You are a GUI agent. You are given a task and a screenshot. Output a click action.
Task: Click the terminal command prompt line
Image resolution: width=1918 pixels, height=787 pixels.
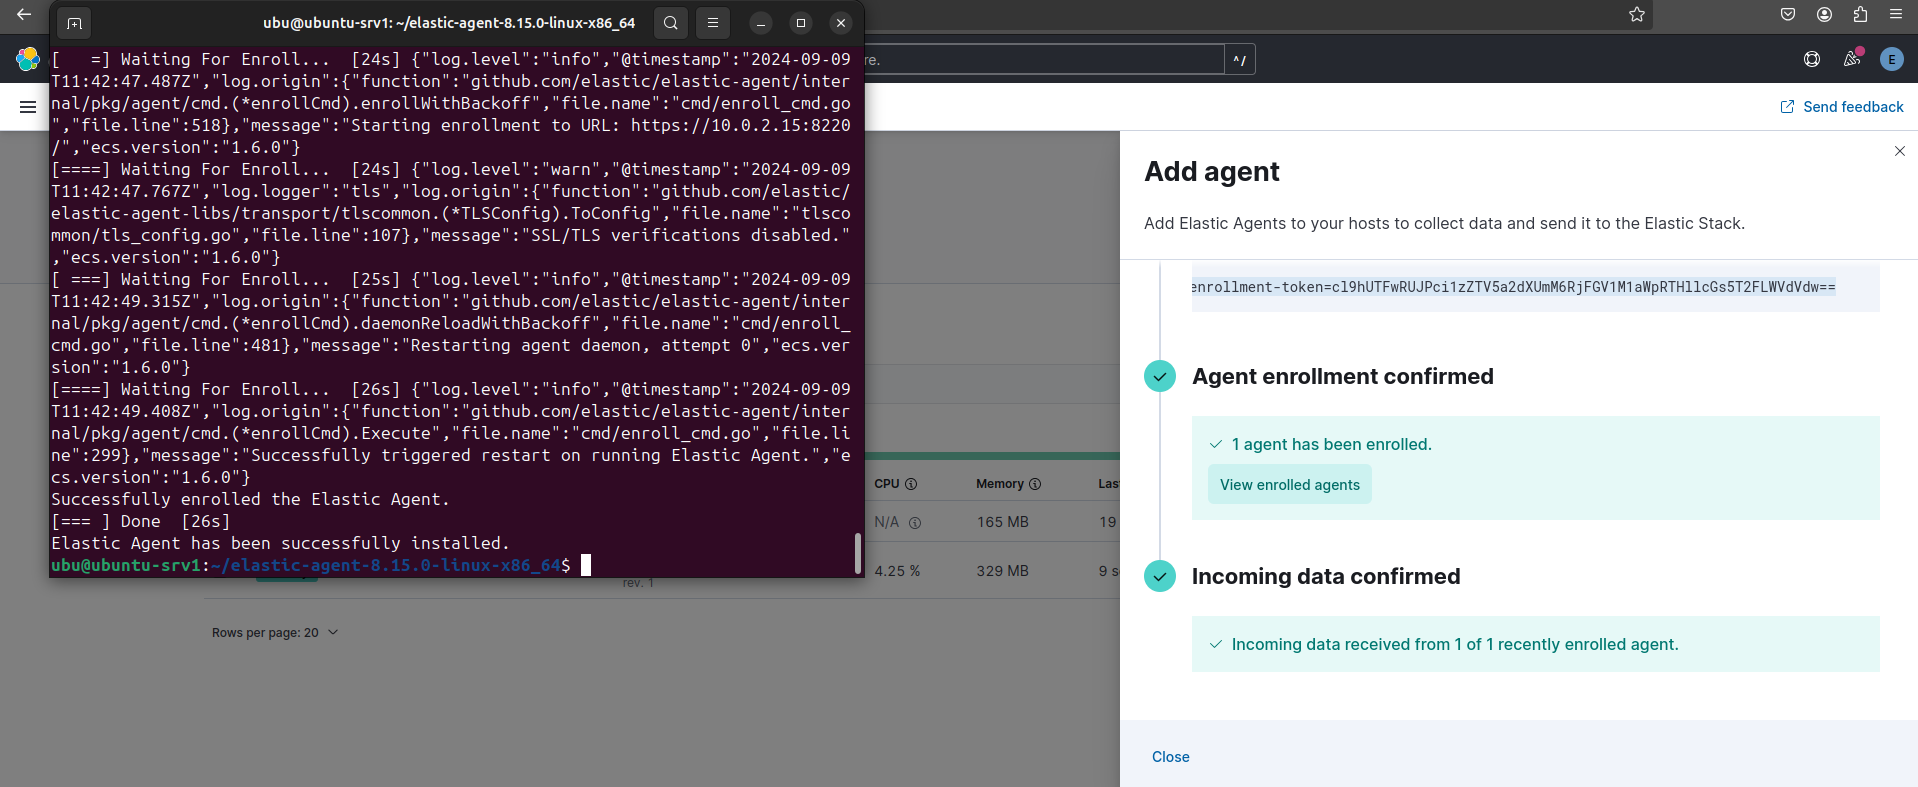tap(320, 565)
